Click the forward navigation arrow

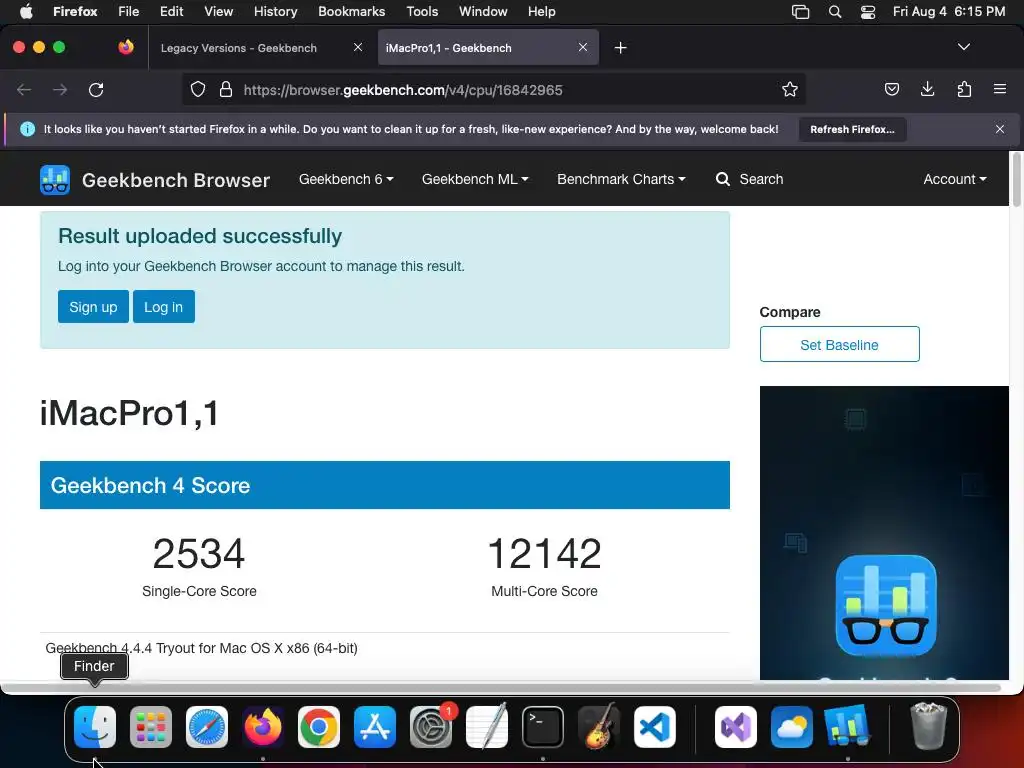coord(60,89)
